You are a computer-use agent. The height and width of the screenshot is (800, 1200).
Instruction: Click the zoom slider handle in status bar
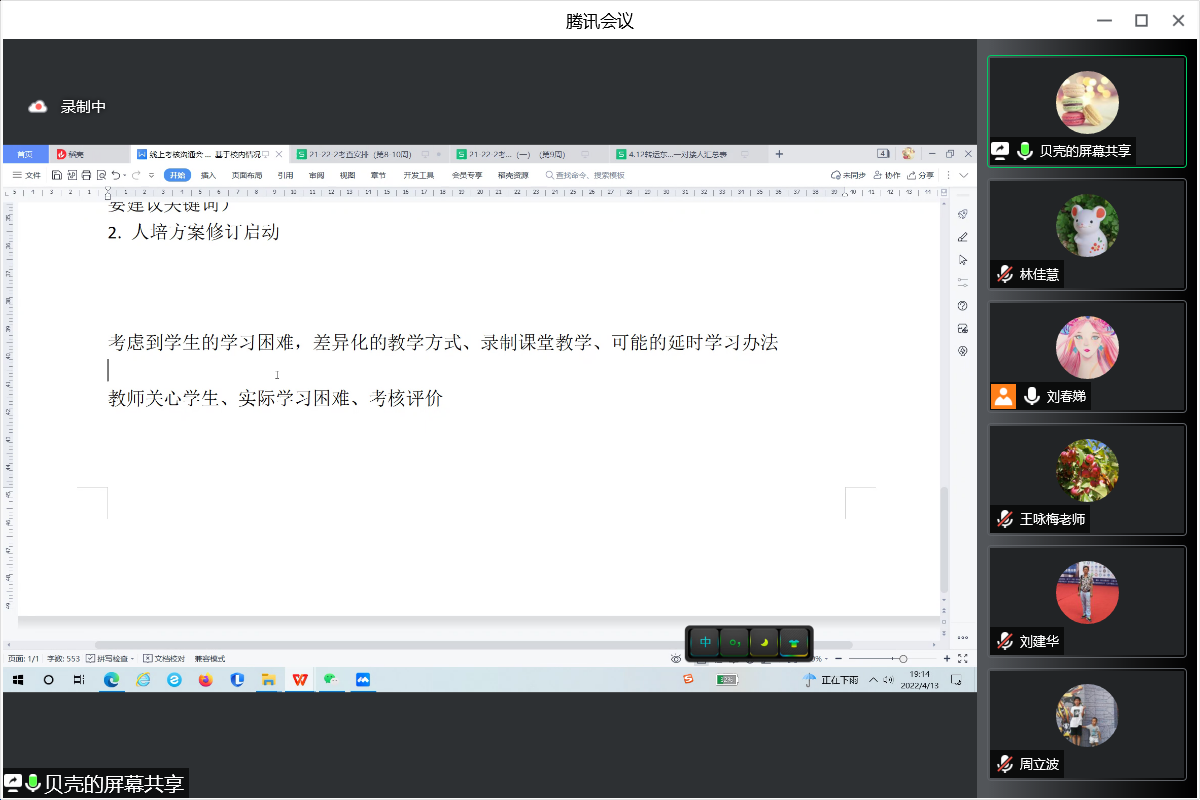pyautogui.click(x=903, y=659)
